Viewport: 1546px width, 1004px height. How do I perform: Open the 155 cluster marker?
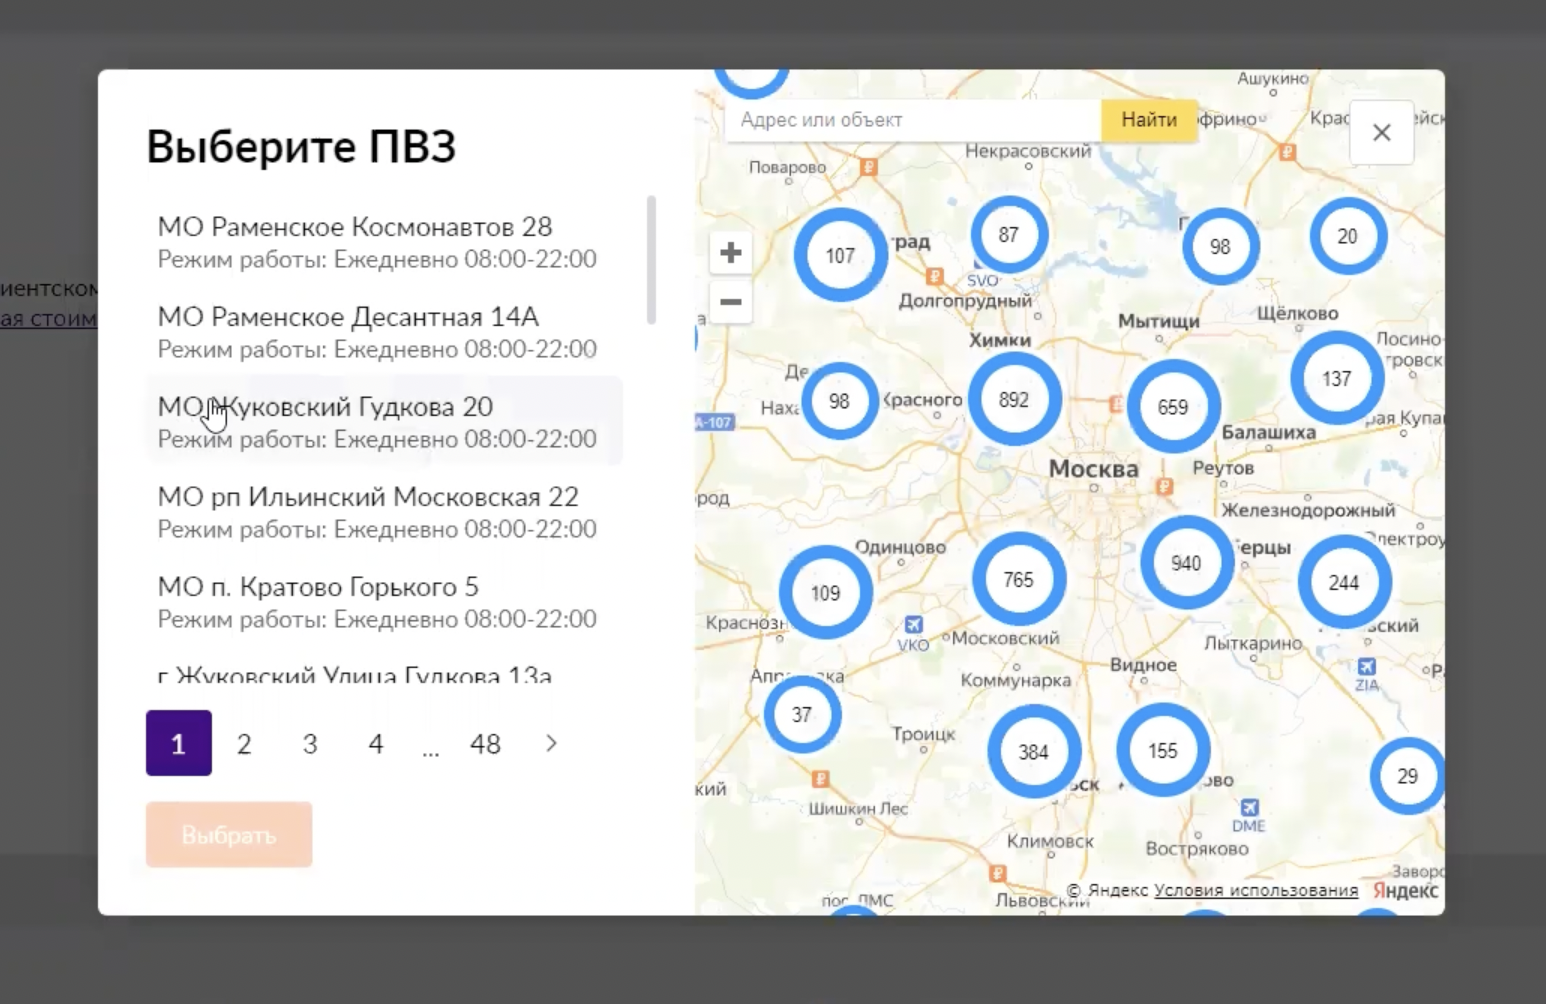1162,750
